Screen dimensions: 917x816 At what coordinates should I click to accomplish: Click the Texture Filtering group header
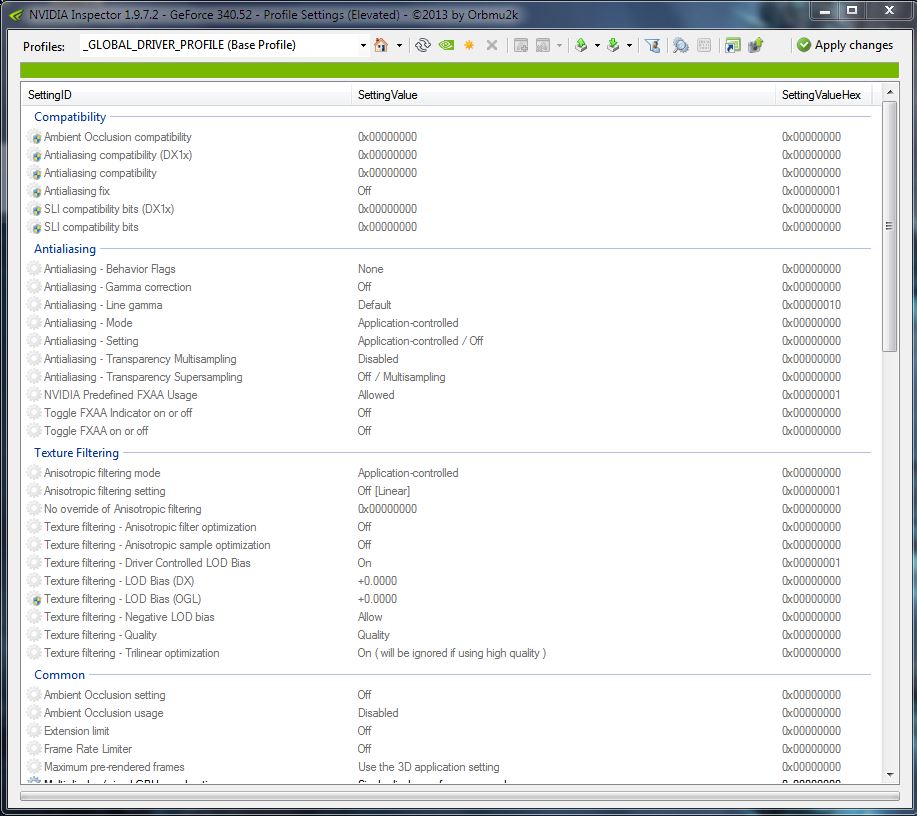tap(77, 453)
